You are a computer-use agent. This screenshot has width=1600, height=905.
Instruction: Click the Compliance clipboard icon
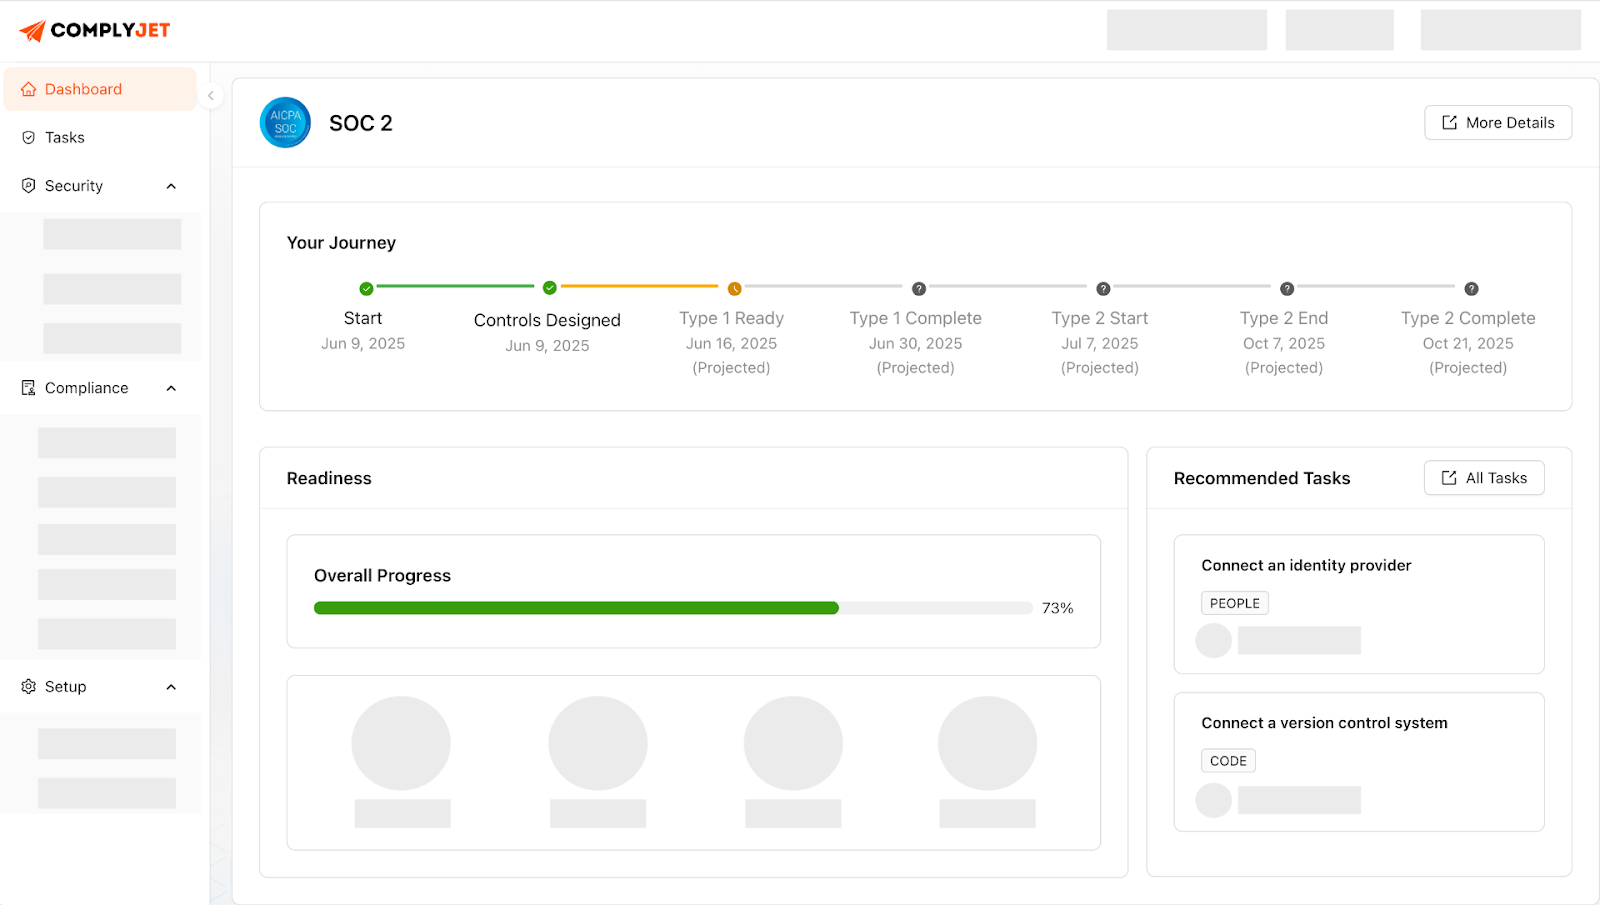click(28, 387)
